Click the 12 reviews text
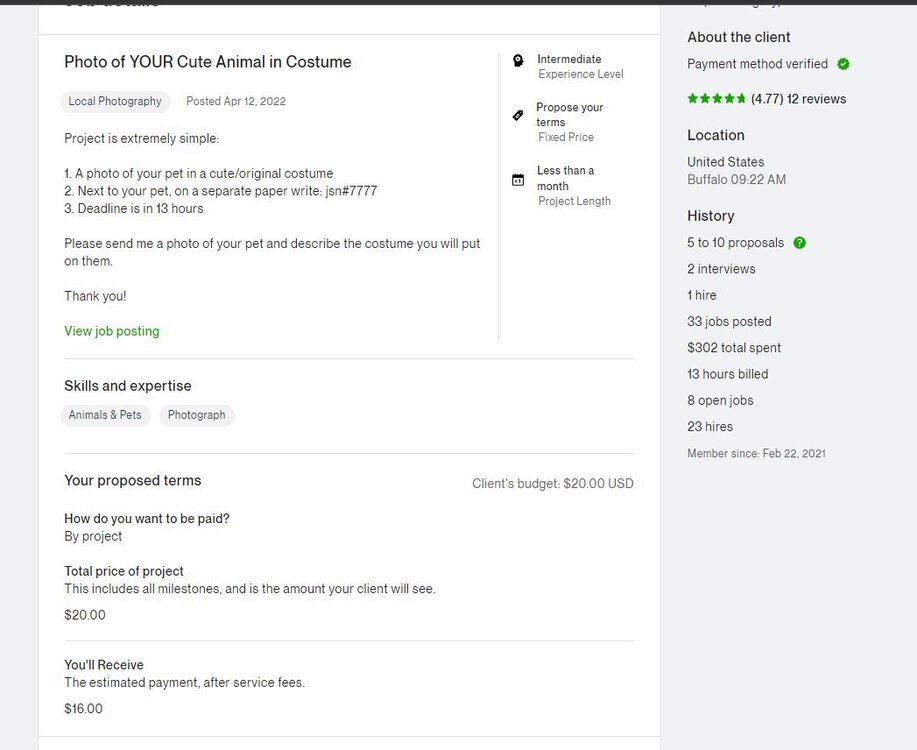 (x=816, y=99)
